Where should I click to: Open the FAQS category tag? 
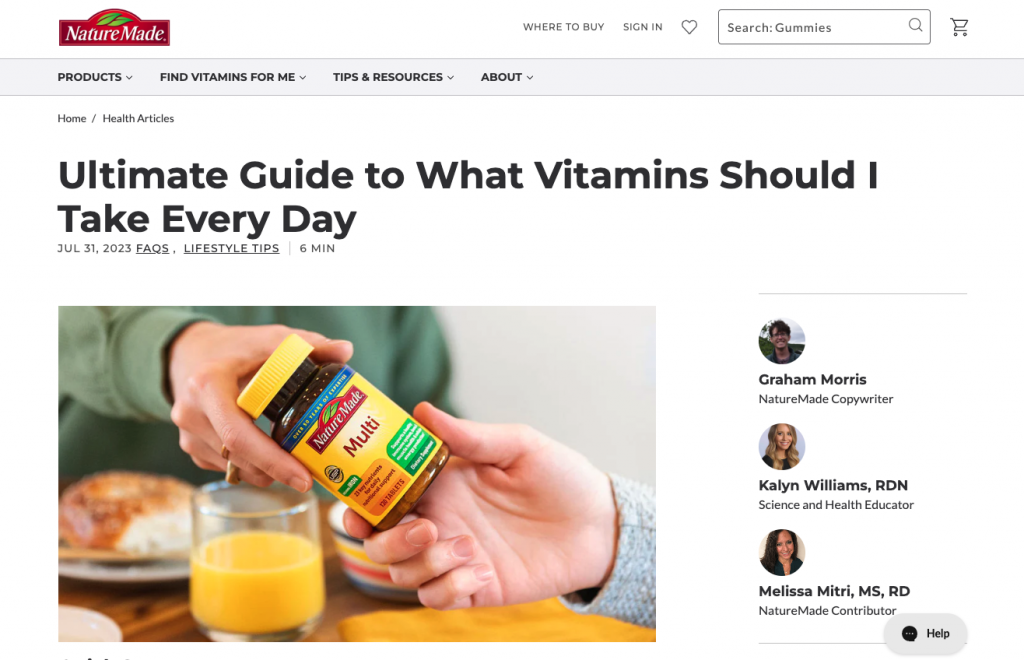[153, 248]
